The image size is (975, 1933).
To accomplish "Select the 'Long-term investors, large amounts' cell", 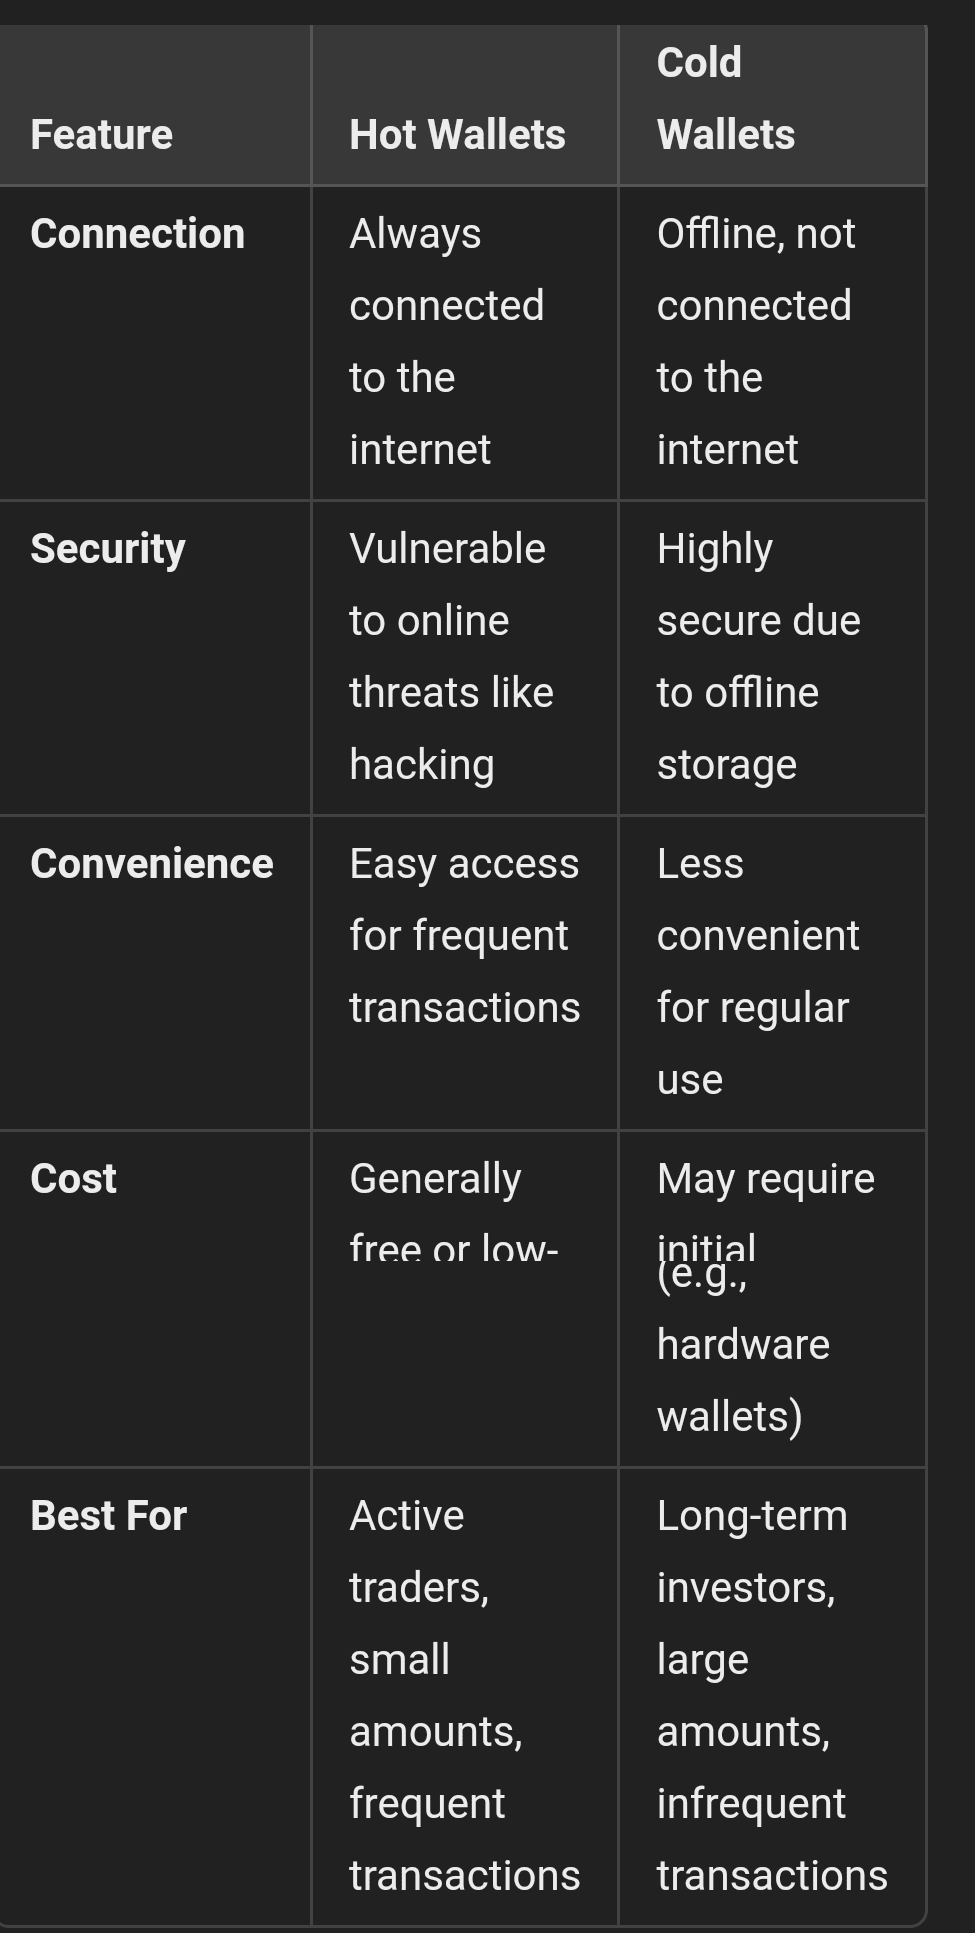I will (x=752, y=1660).
